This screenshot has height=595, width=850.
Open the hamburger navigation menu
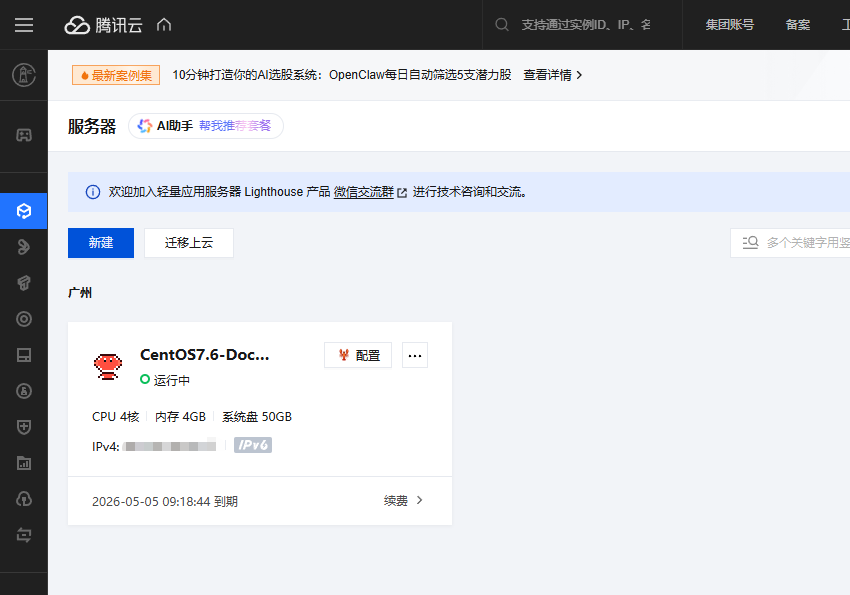(x=24, y=25)
